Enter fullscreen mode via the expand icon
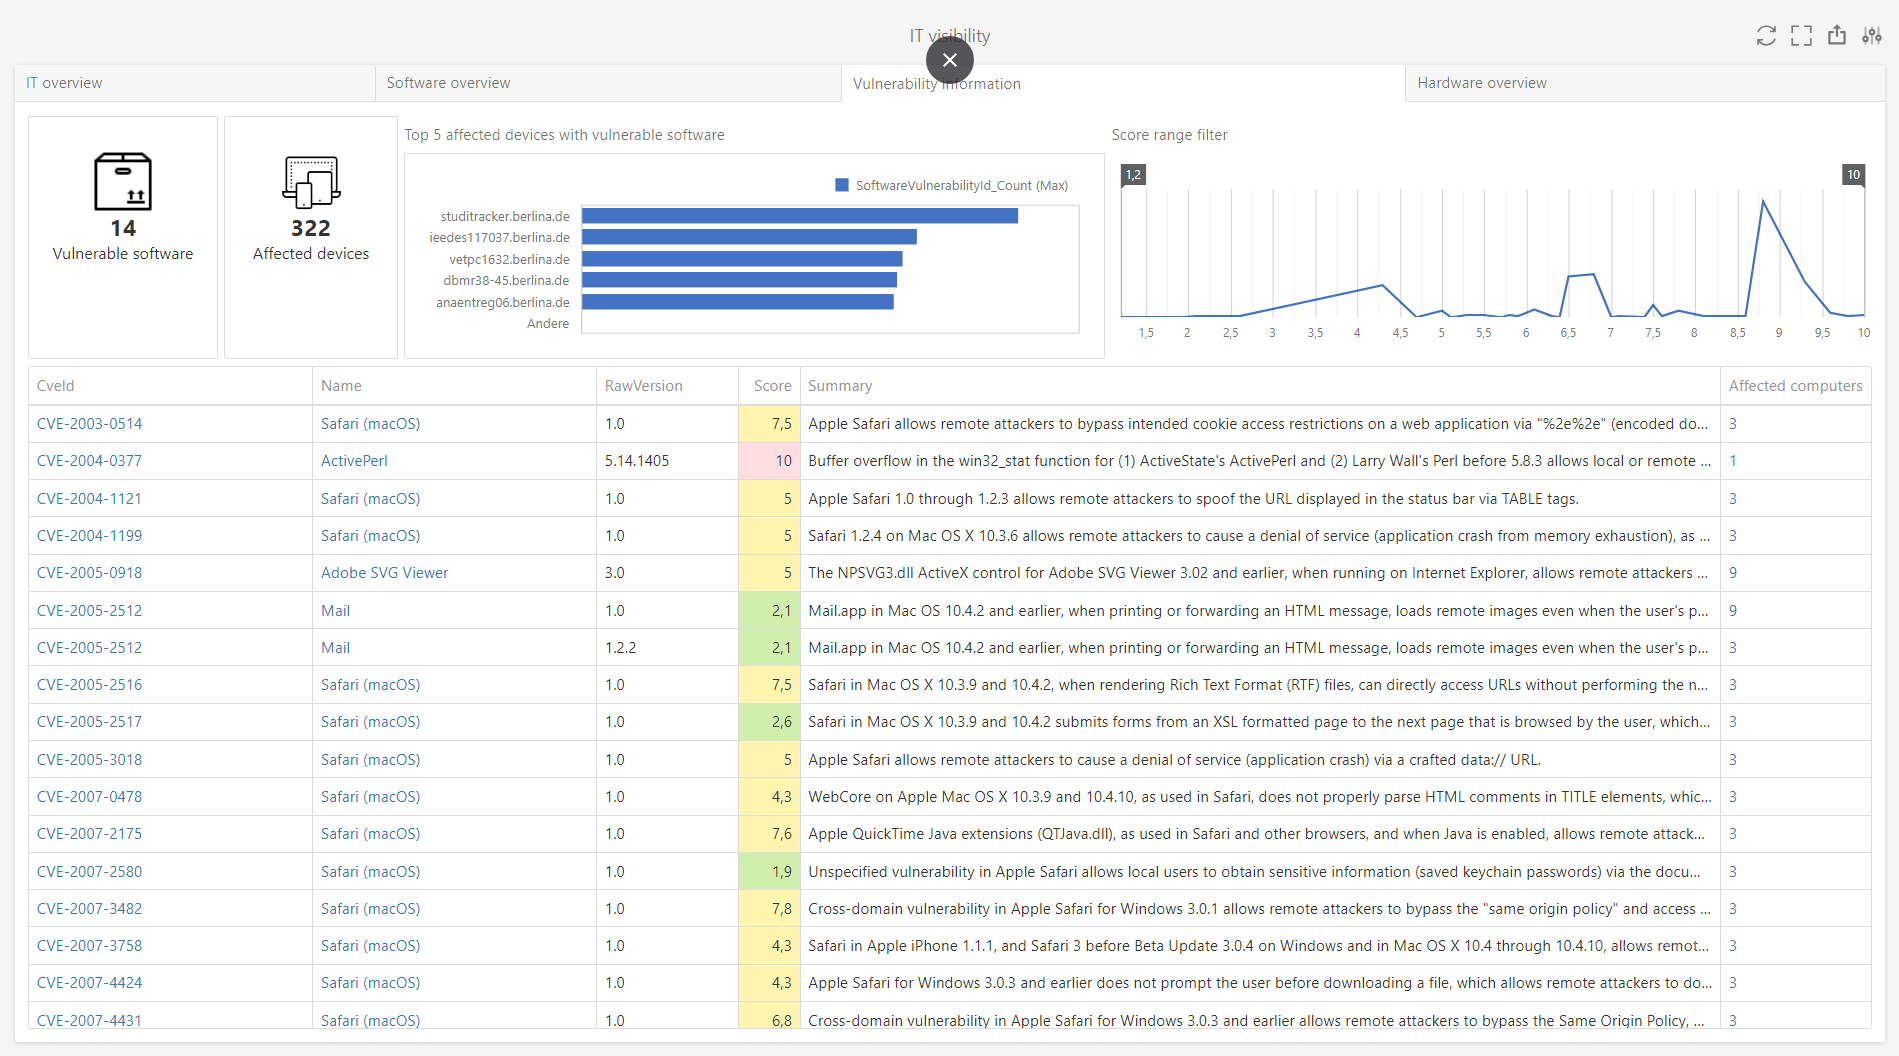 coord(1801,35)
